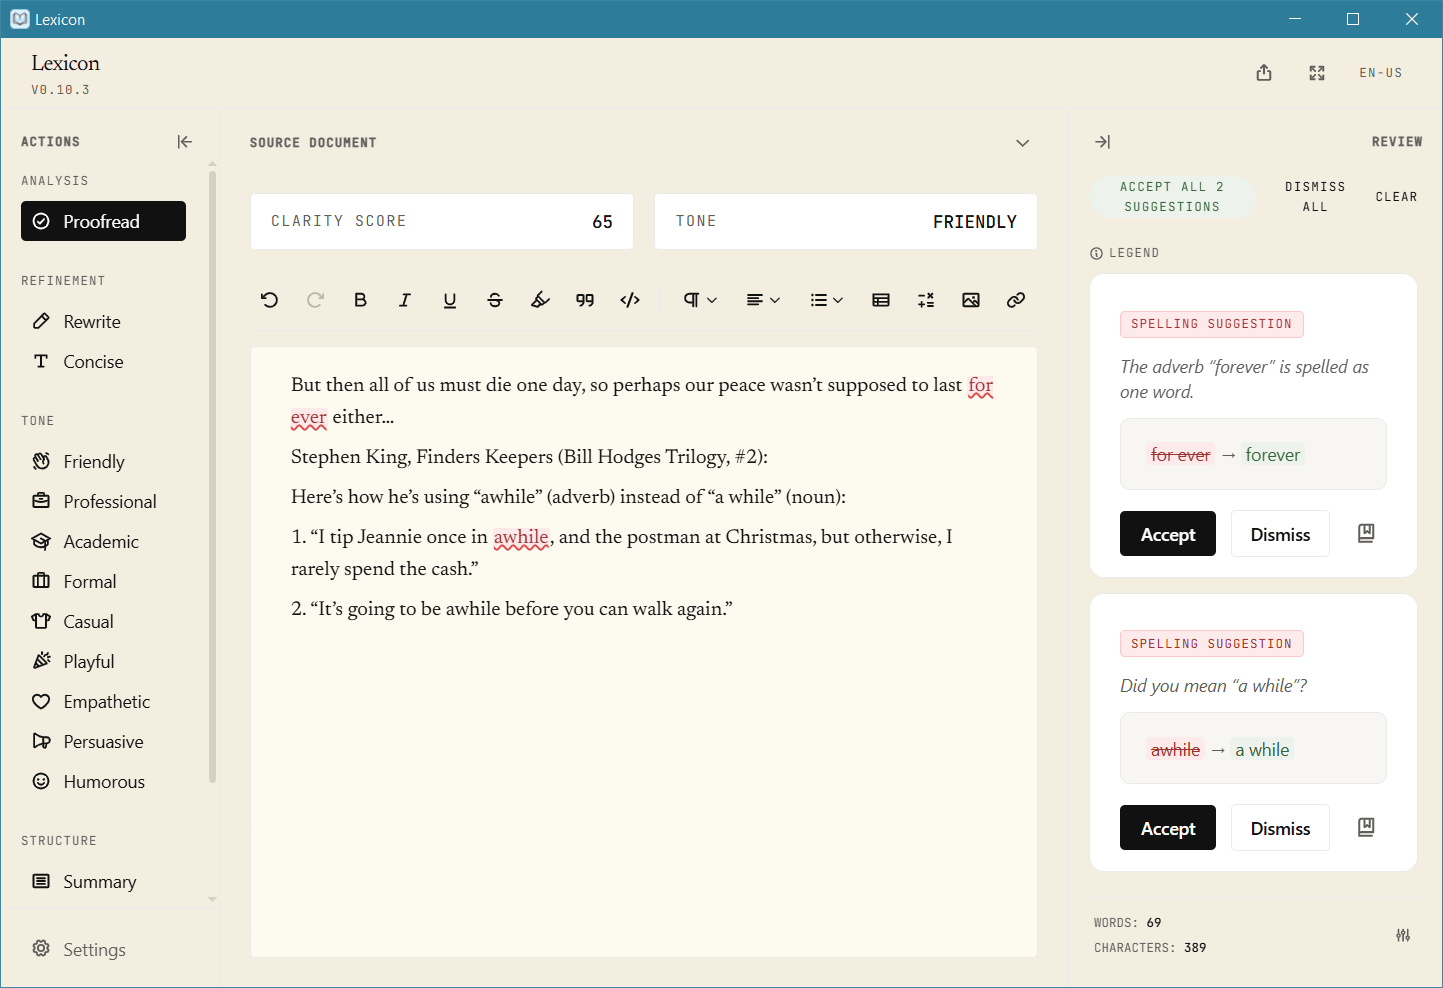This screenshot has height=988, width=1443.
Task: Toggle underline formatting
Action: tap(450, 300)
